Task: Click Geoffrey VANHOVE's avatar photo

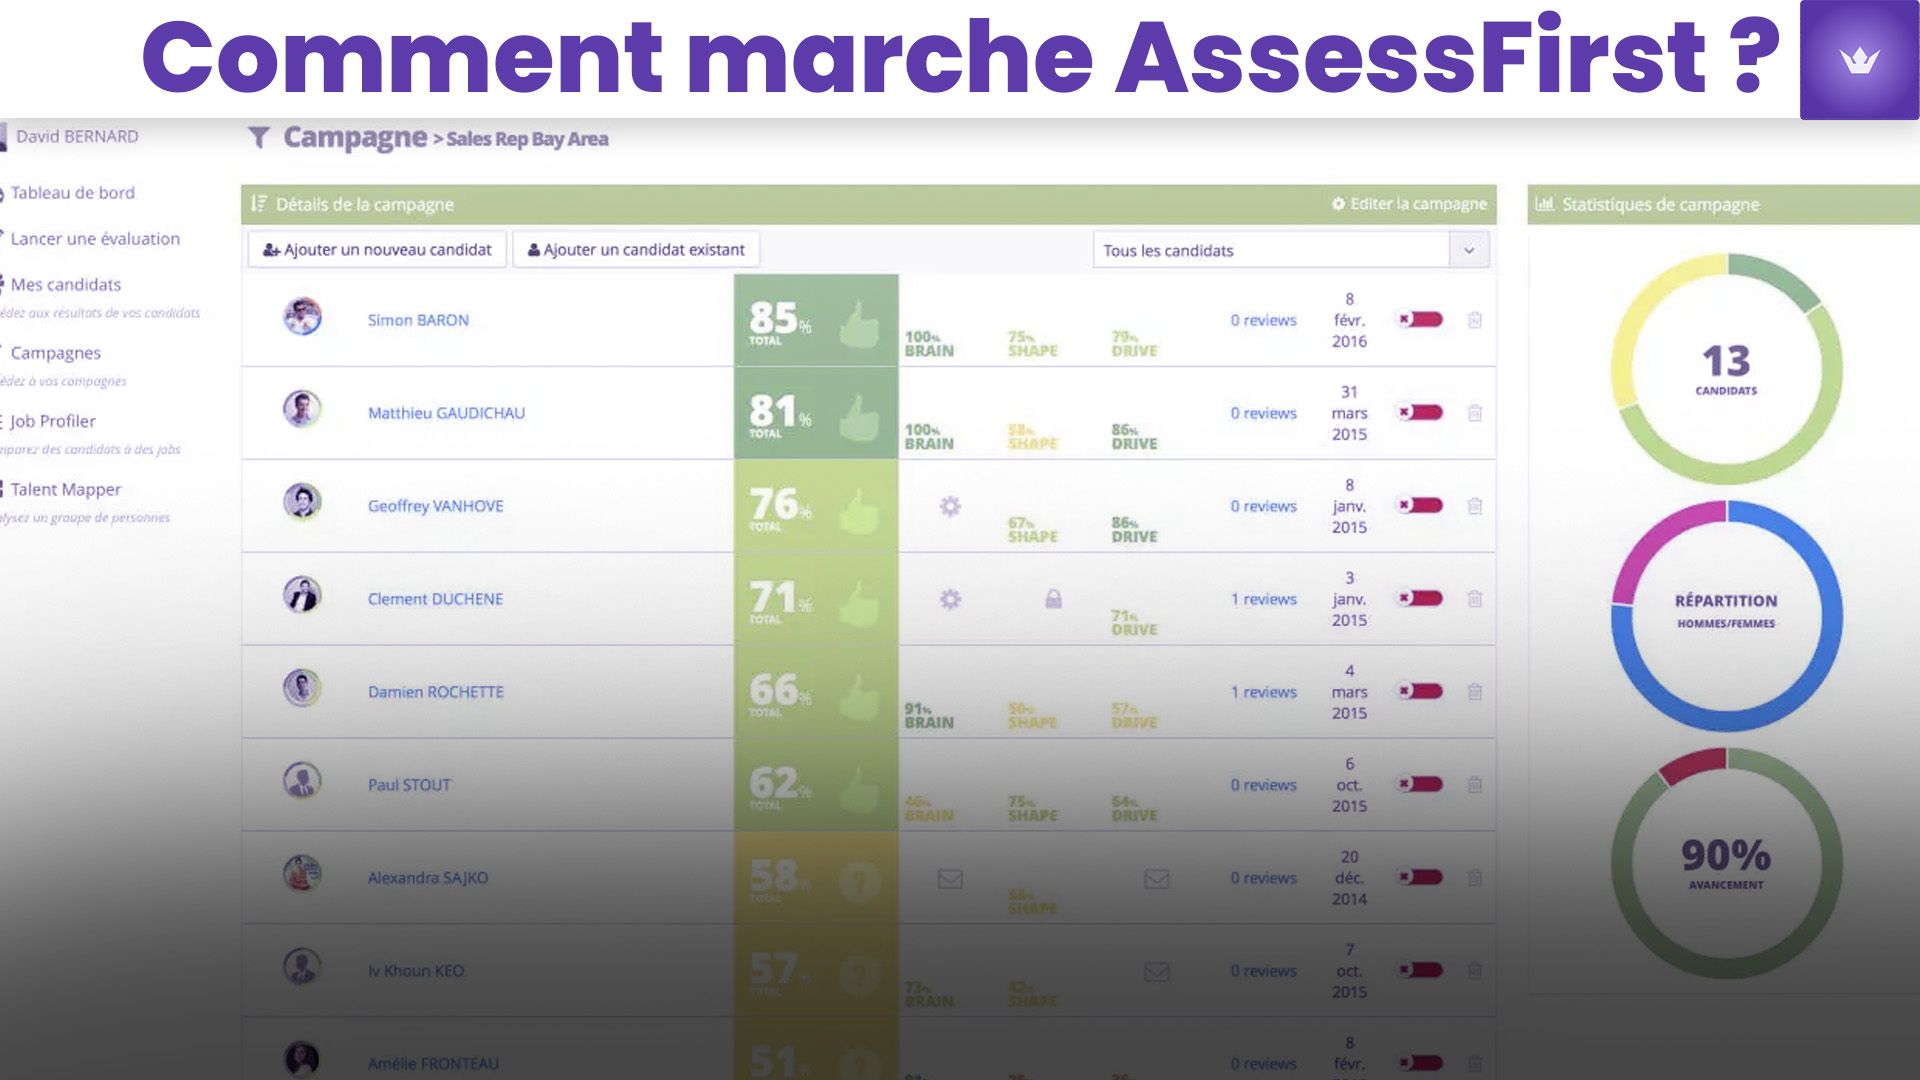Action: [302, 503]
